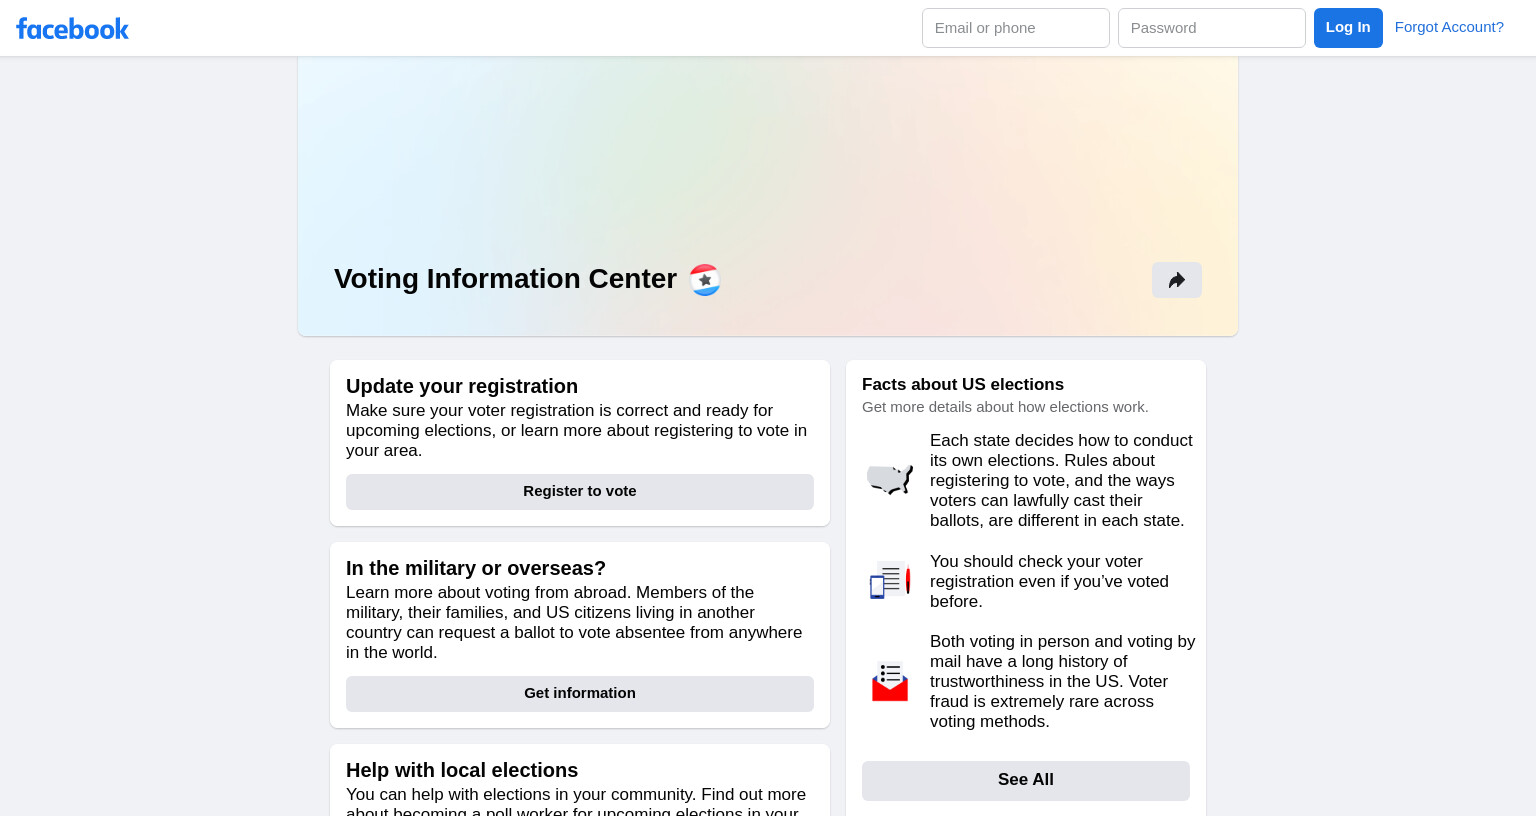
Task: Click the mail ballot envelope icon
Action: tap(890, 681)
